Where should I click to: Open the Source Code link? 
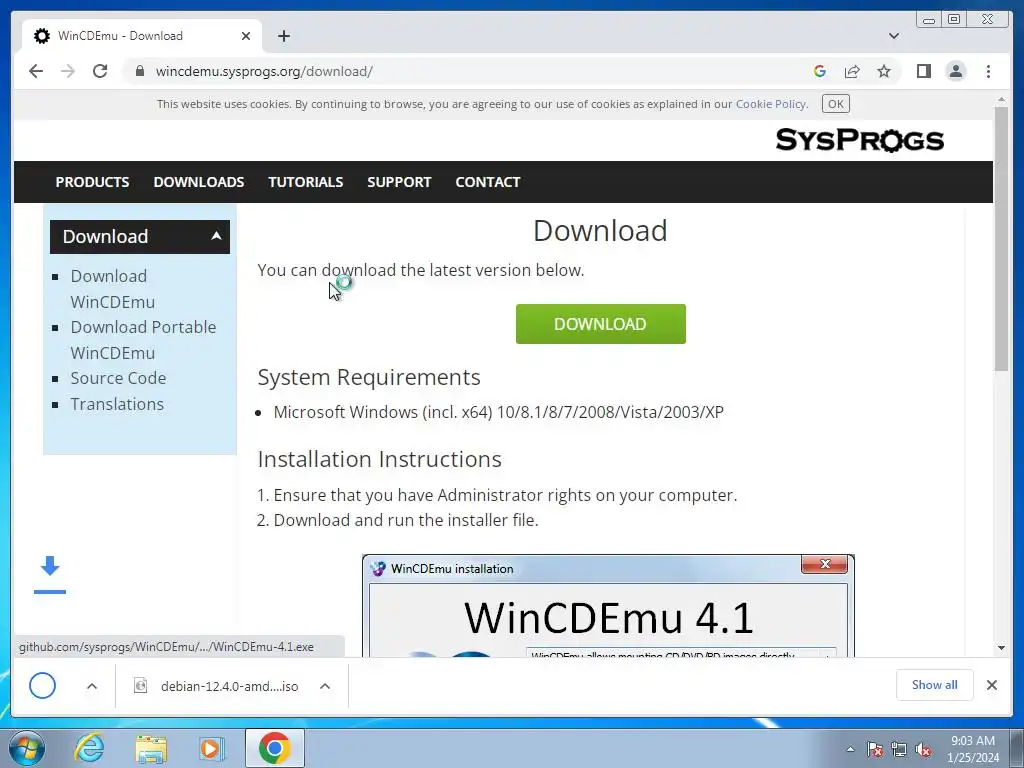[118, 378]
